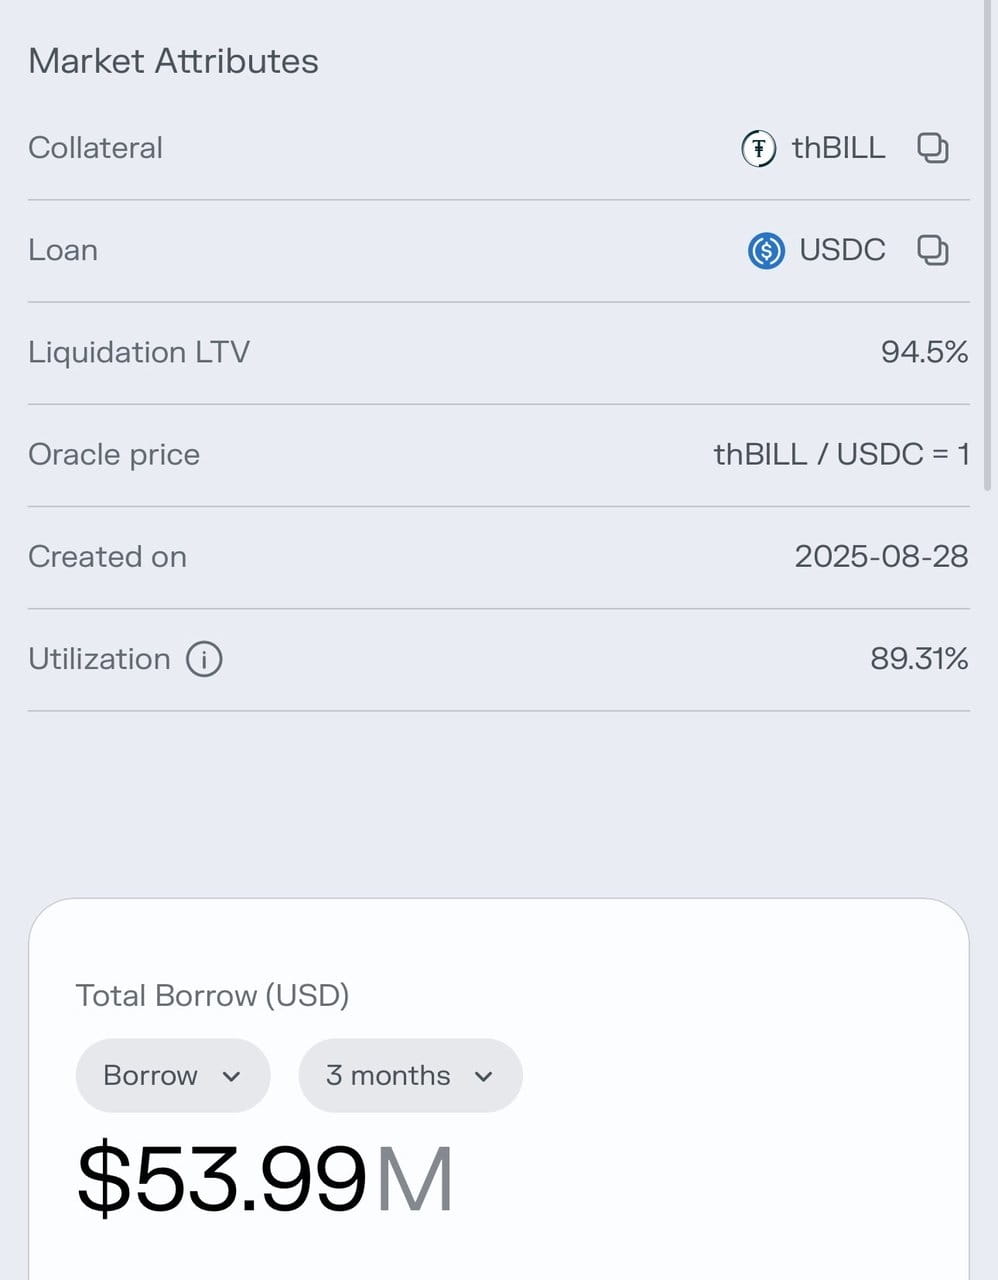Viewport: 998px width, 1280px height.
Task: Click chevron arrow beside 3 months
Action: [484, 1077]
